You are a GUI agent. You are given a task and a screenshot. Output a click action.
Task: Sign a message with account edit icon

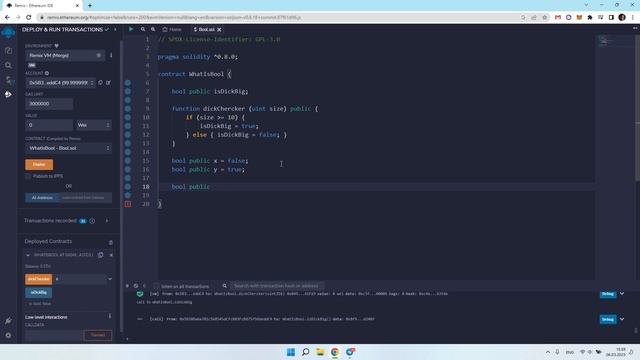pos(109,82)
